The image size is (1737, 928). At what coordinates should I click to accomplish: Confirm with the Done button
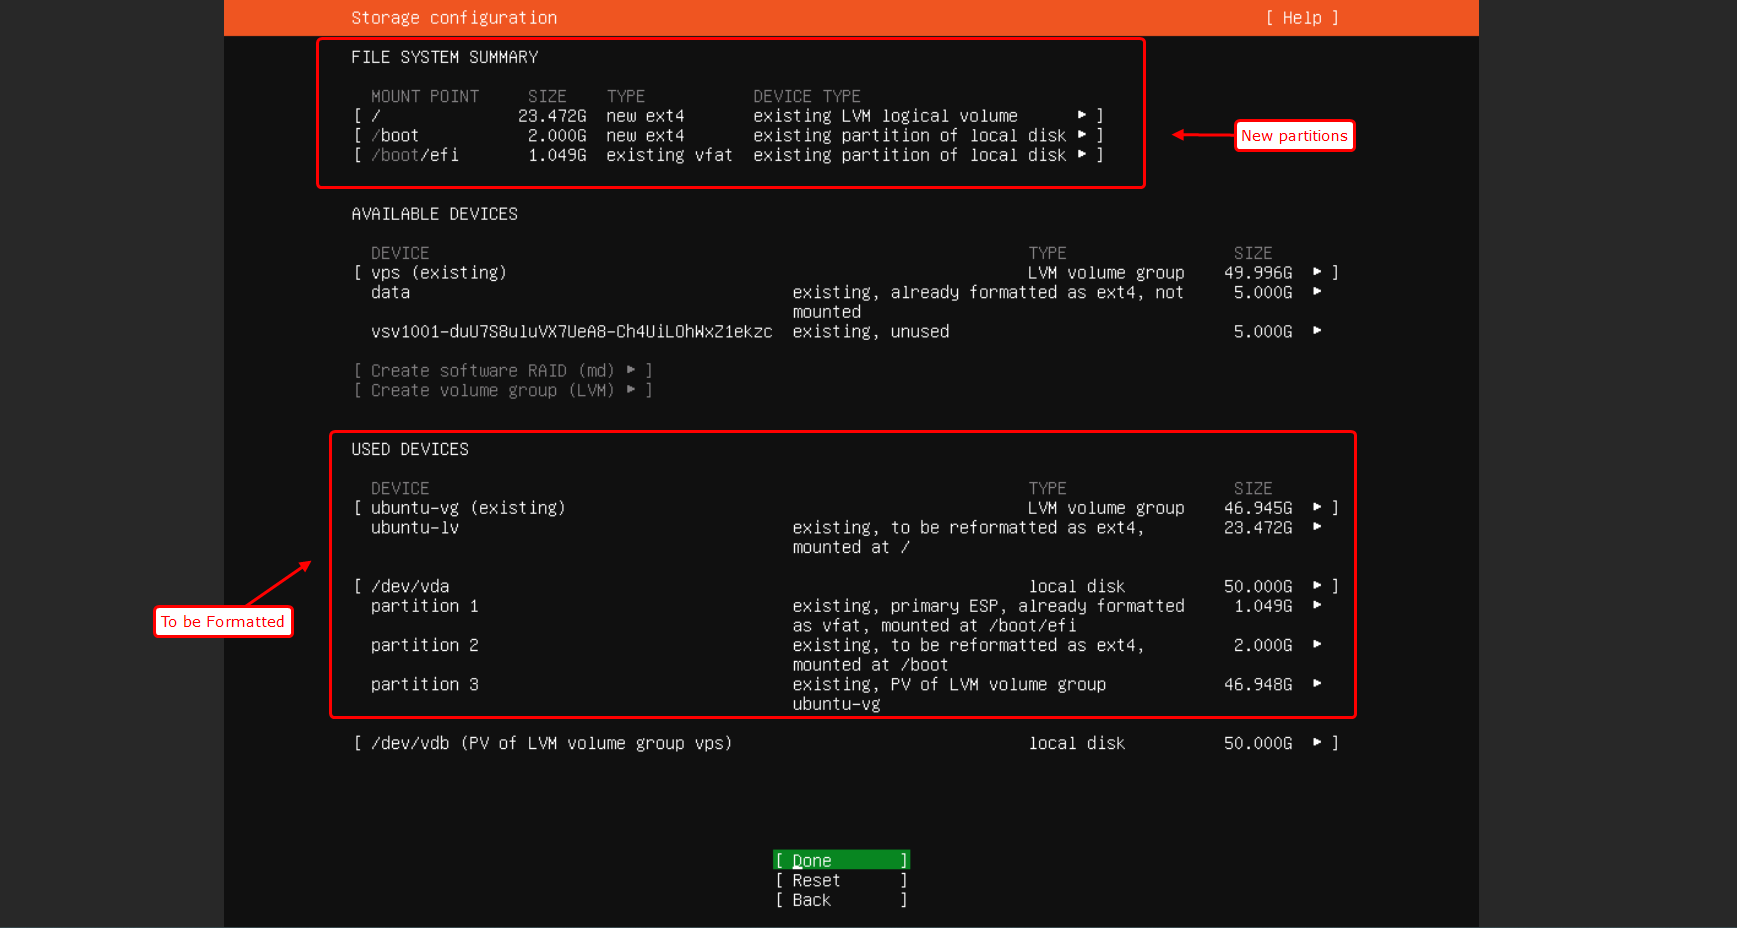(841, 860)
